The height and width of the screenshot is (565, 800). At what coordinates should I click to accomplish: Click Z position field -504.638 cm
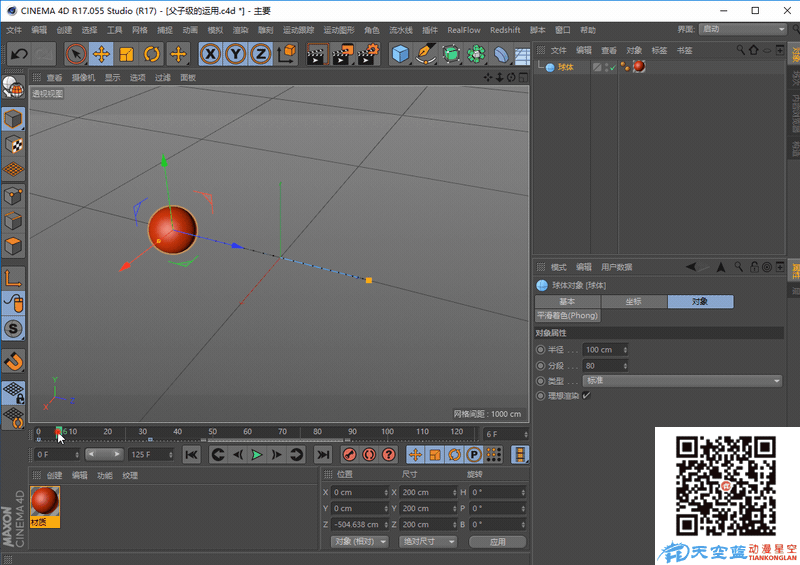[x=360, y=524]
